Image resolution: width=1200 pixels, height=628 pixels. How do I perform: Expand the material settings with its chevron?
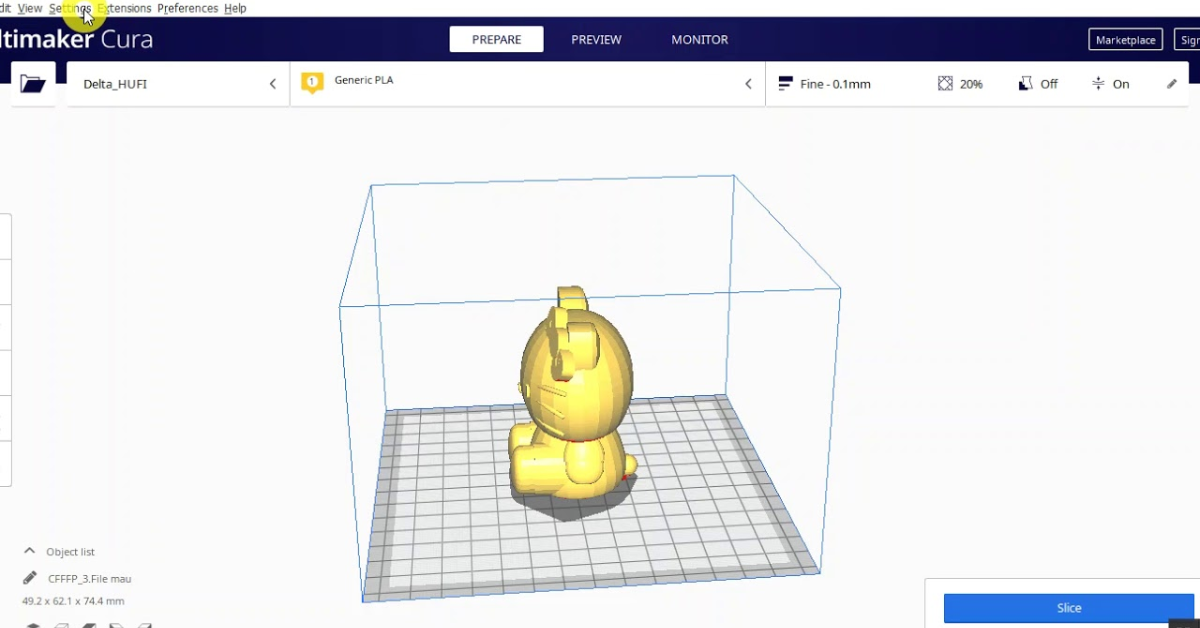[x=748, y=84]
